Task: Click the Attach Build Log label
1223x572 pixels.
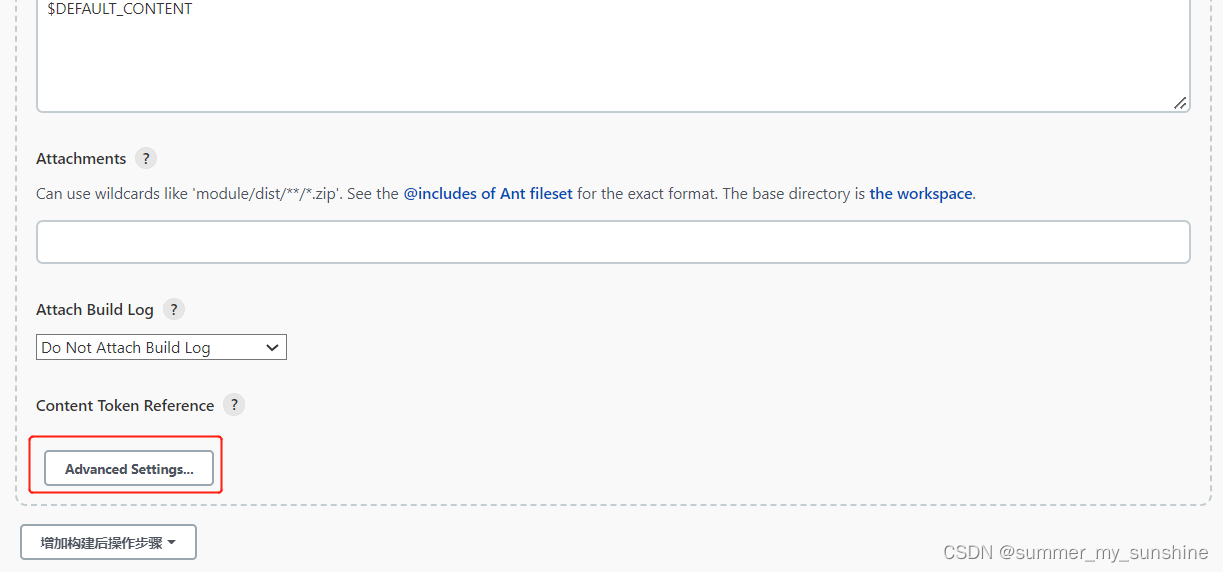Action: 95,309
